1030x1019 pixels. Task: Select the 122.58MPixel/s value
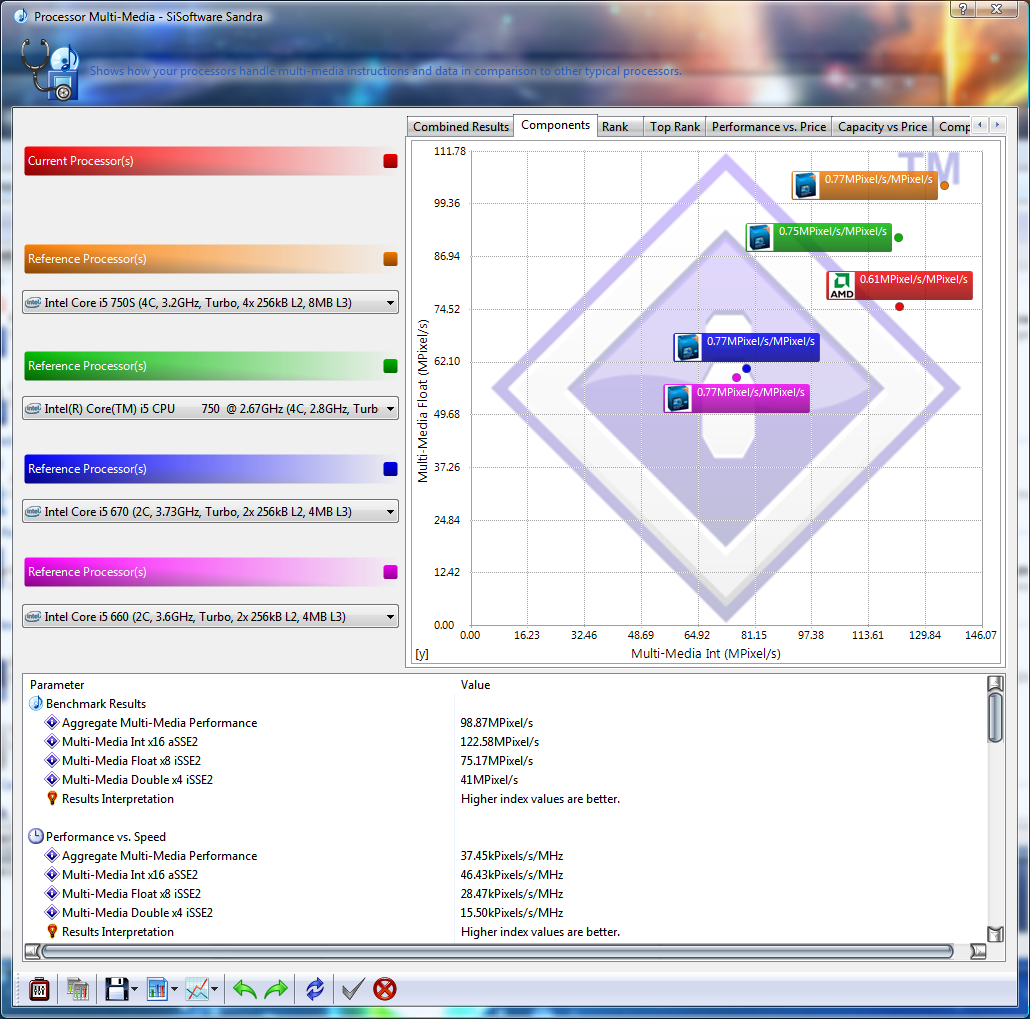click(x=499, y=742)
